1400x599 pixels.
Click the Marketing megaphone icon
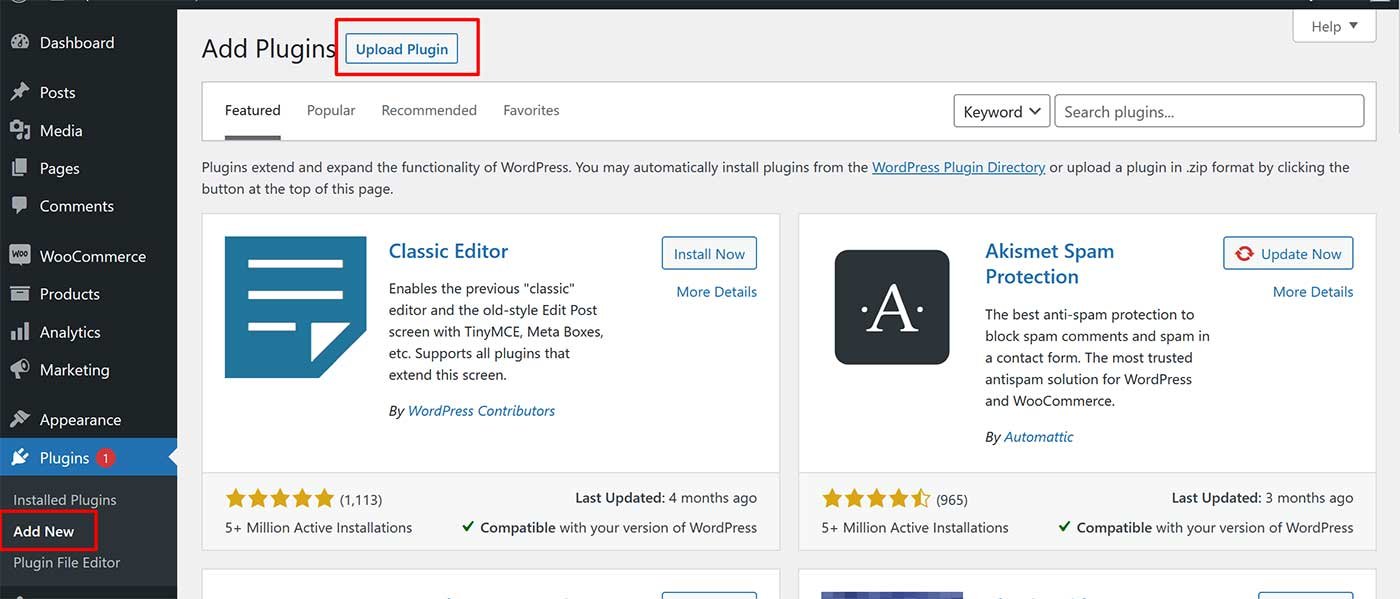pyautogui.click(x=19, y=370)
